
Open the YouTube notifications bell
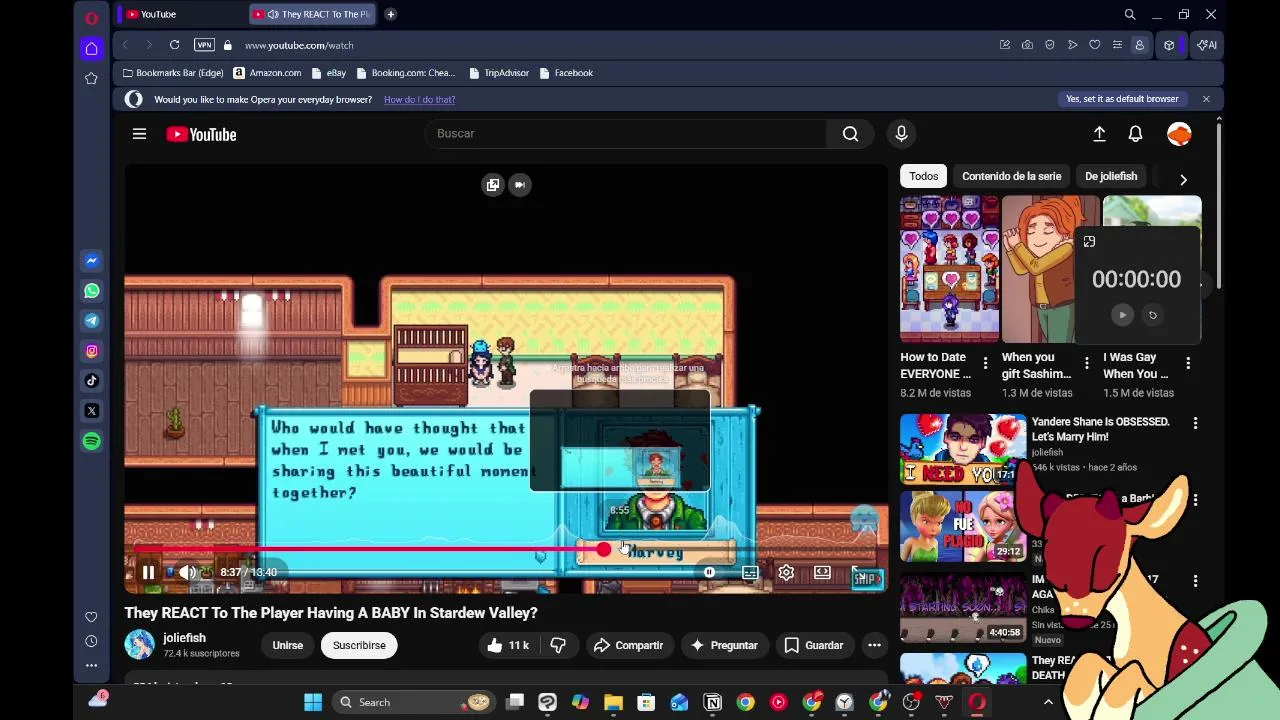tap(1136, 134)
